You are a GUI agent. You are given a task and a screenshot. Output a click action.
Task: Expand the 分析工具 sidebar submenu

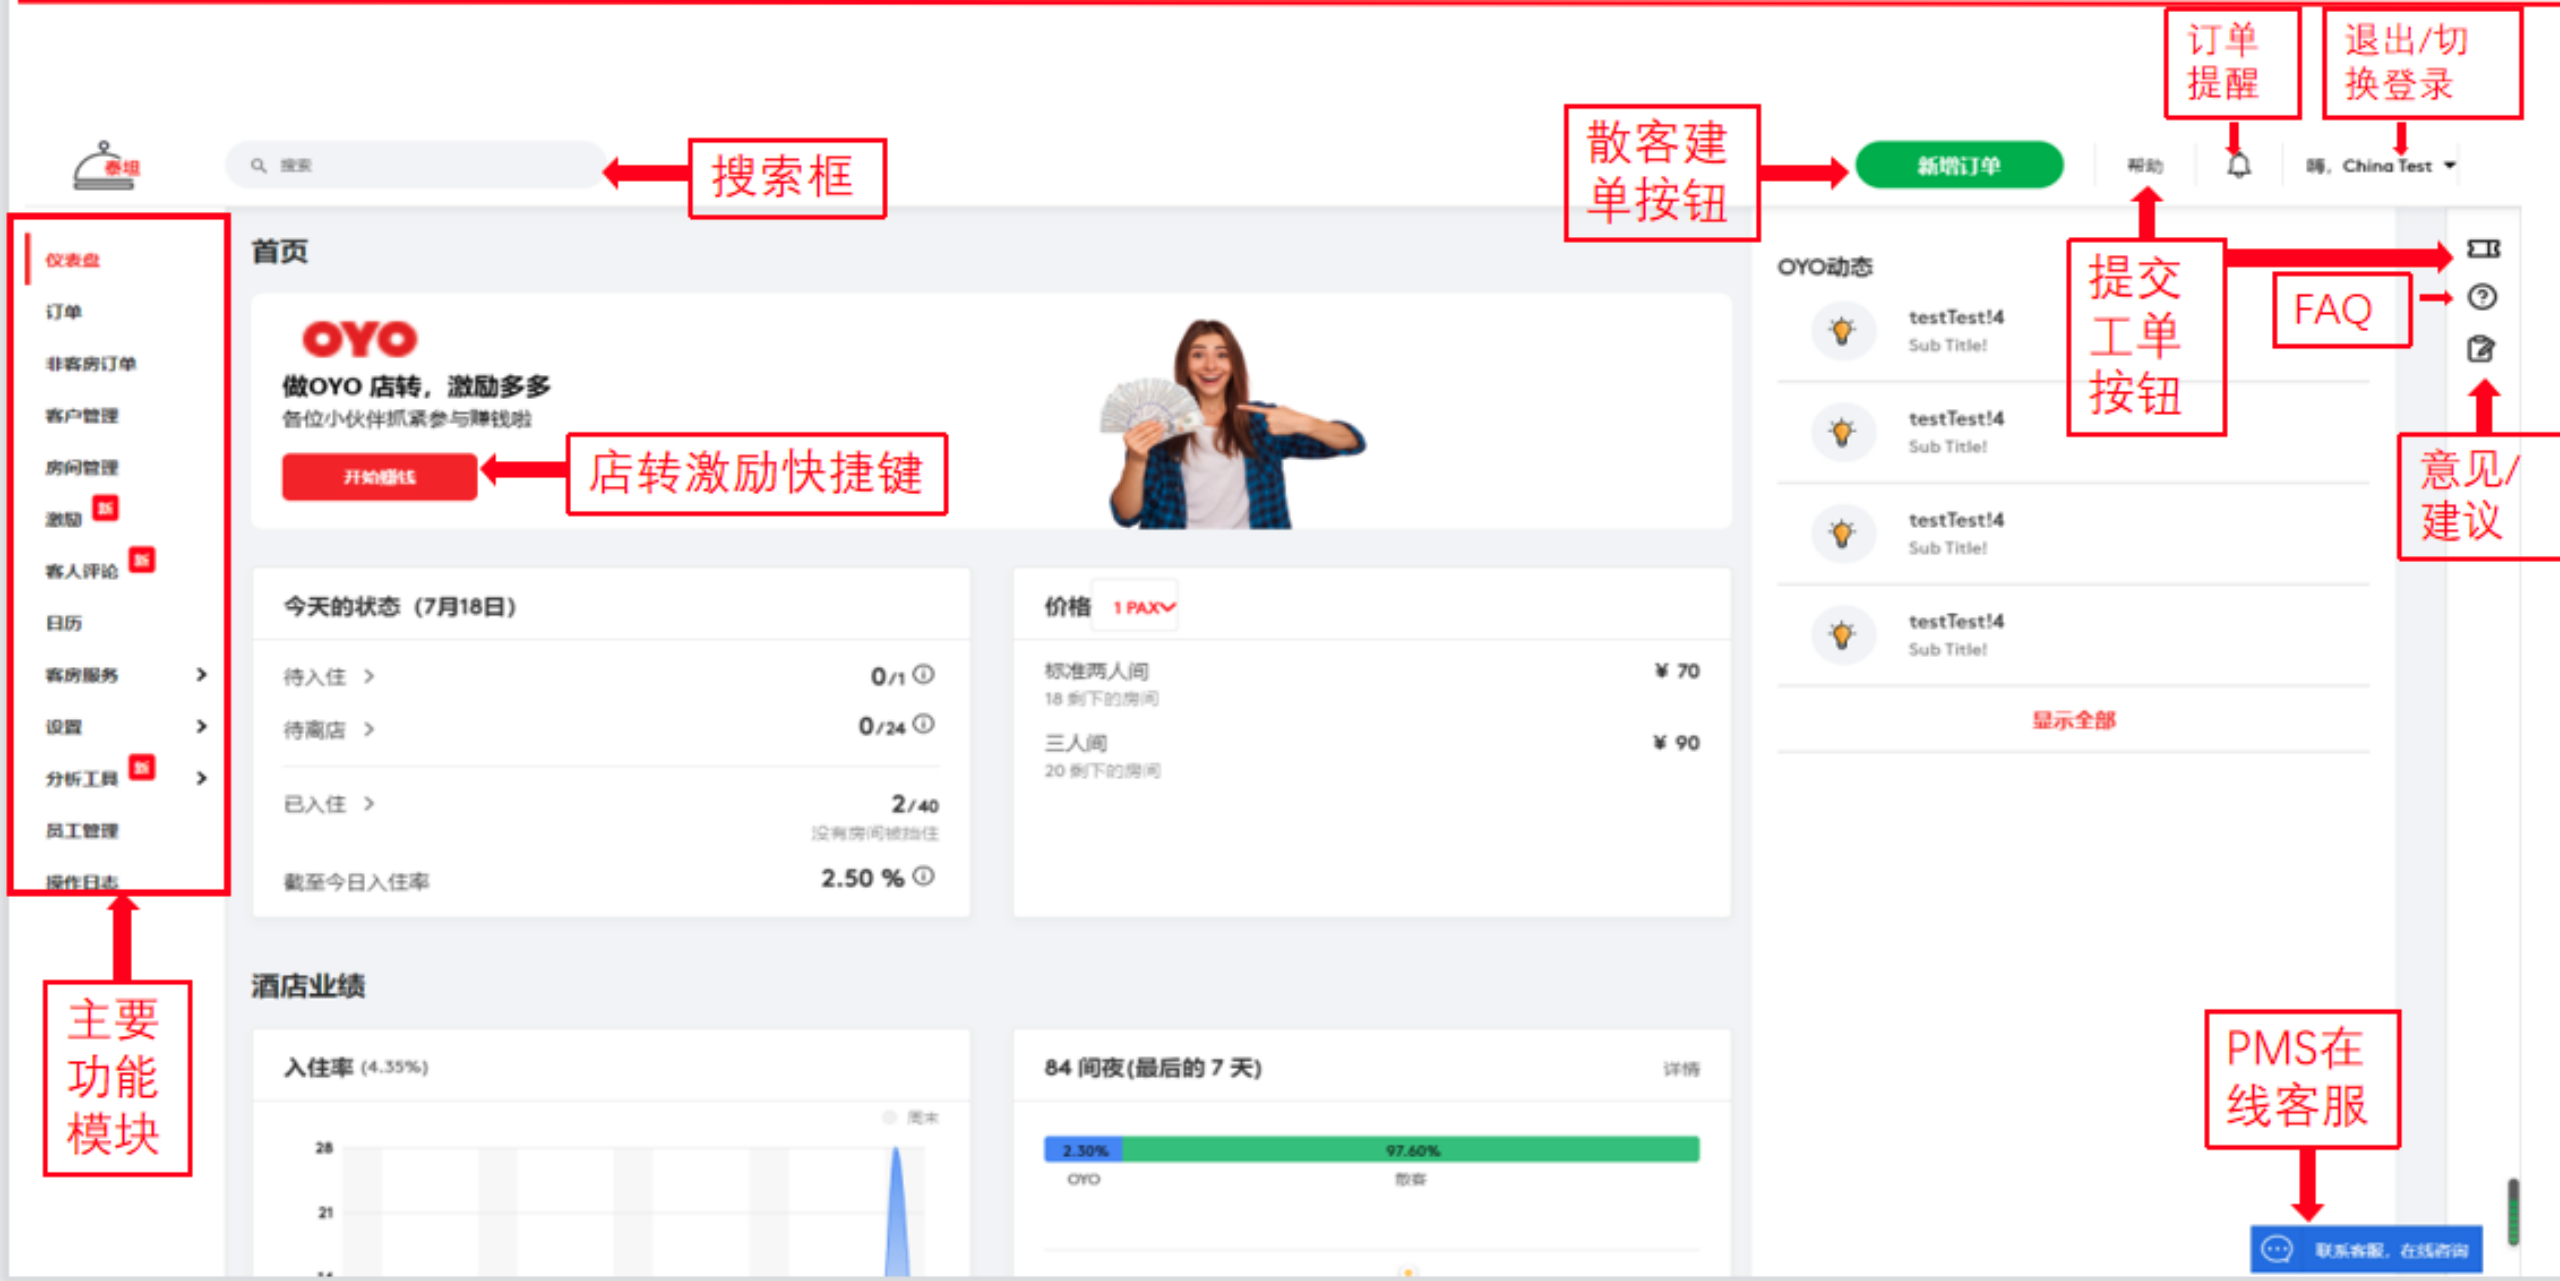[x=201, y=778]
